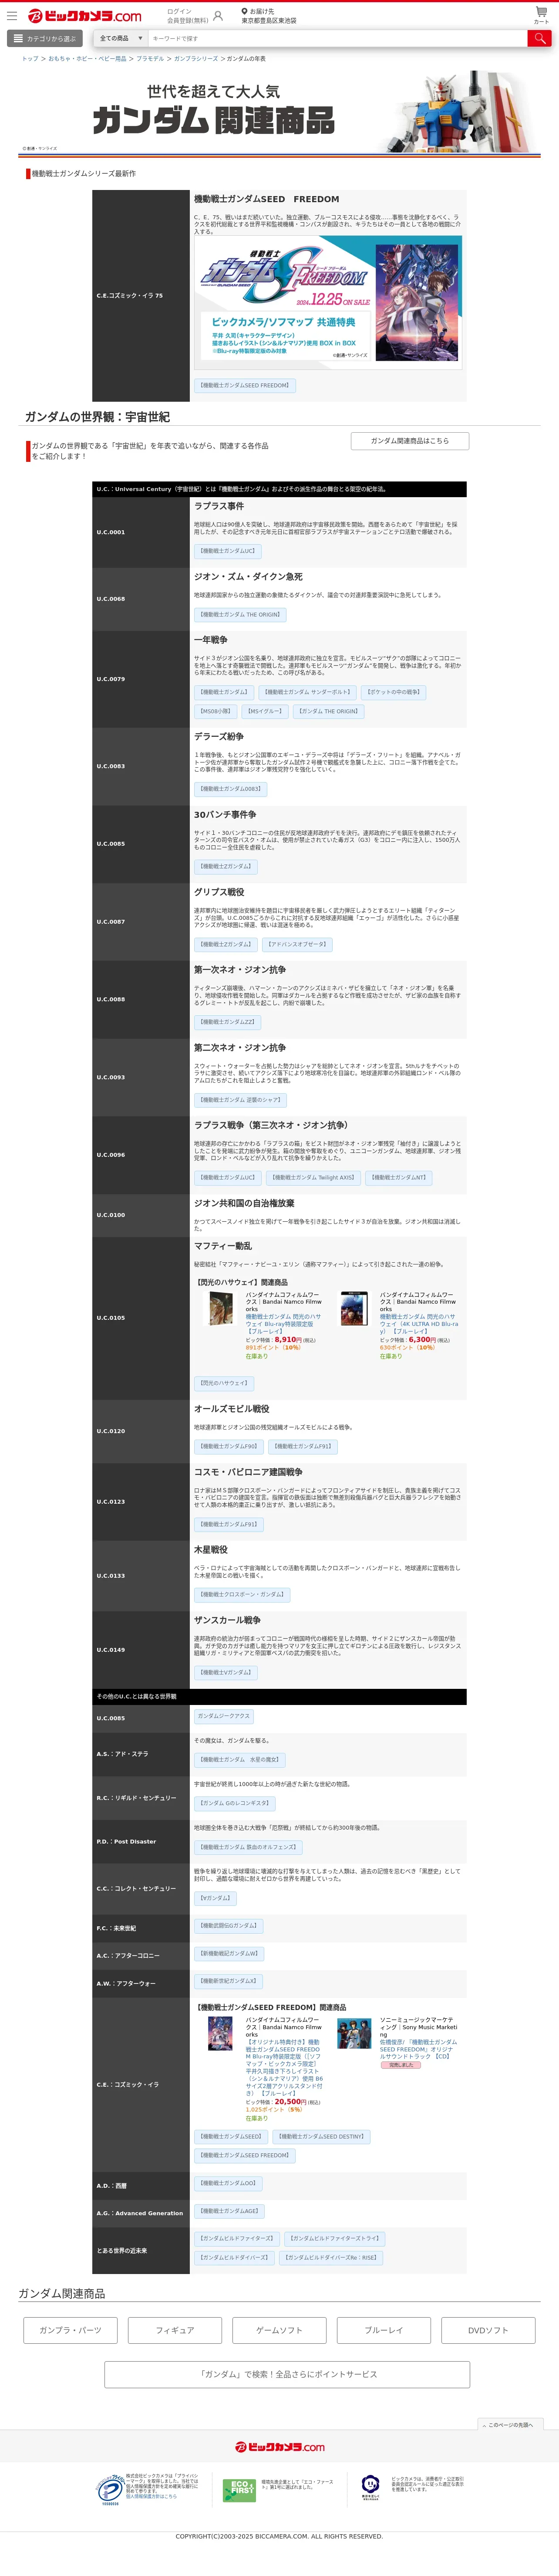Screen dimensions: 559x2576
Task: Click the ゲームソフト category button
Action: click(x=279, y=2330)
